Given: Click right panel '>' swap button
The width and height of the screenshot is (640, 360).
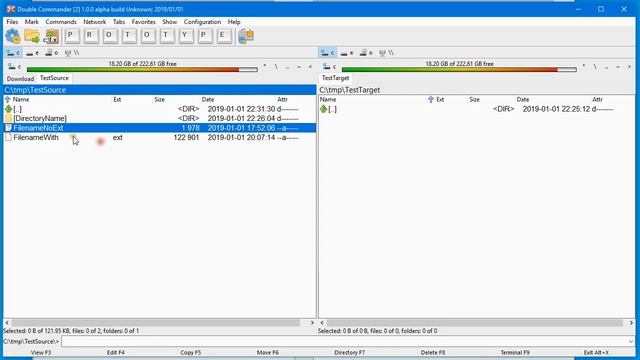Looking at the screenshot, I should 629,67.
